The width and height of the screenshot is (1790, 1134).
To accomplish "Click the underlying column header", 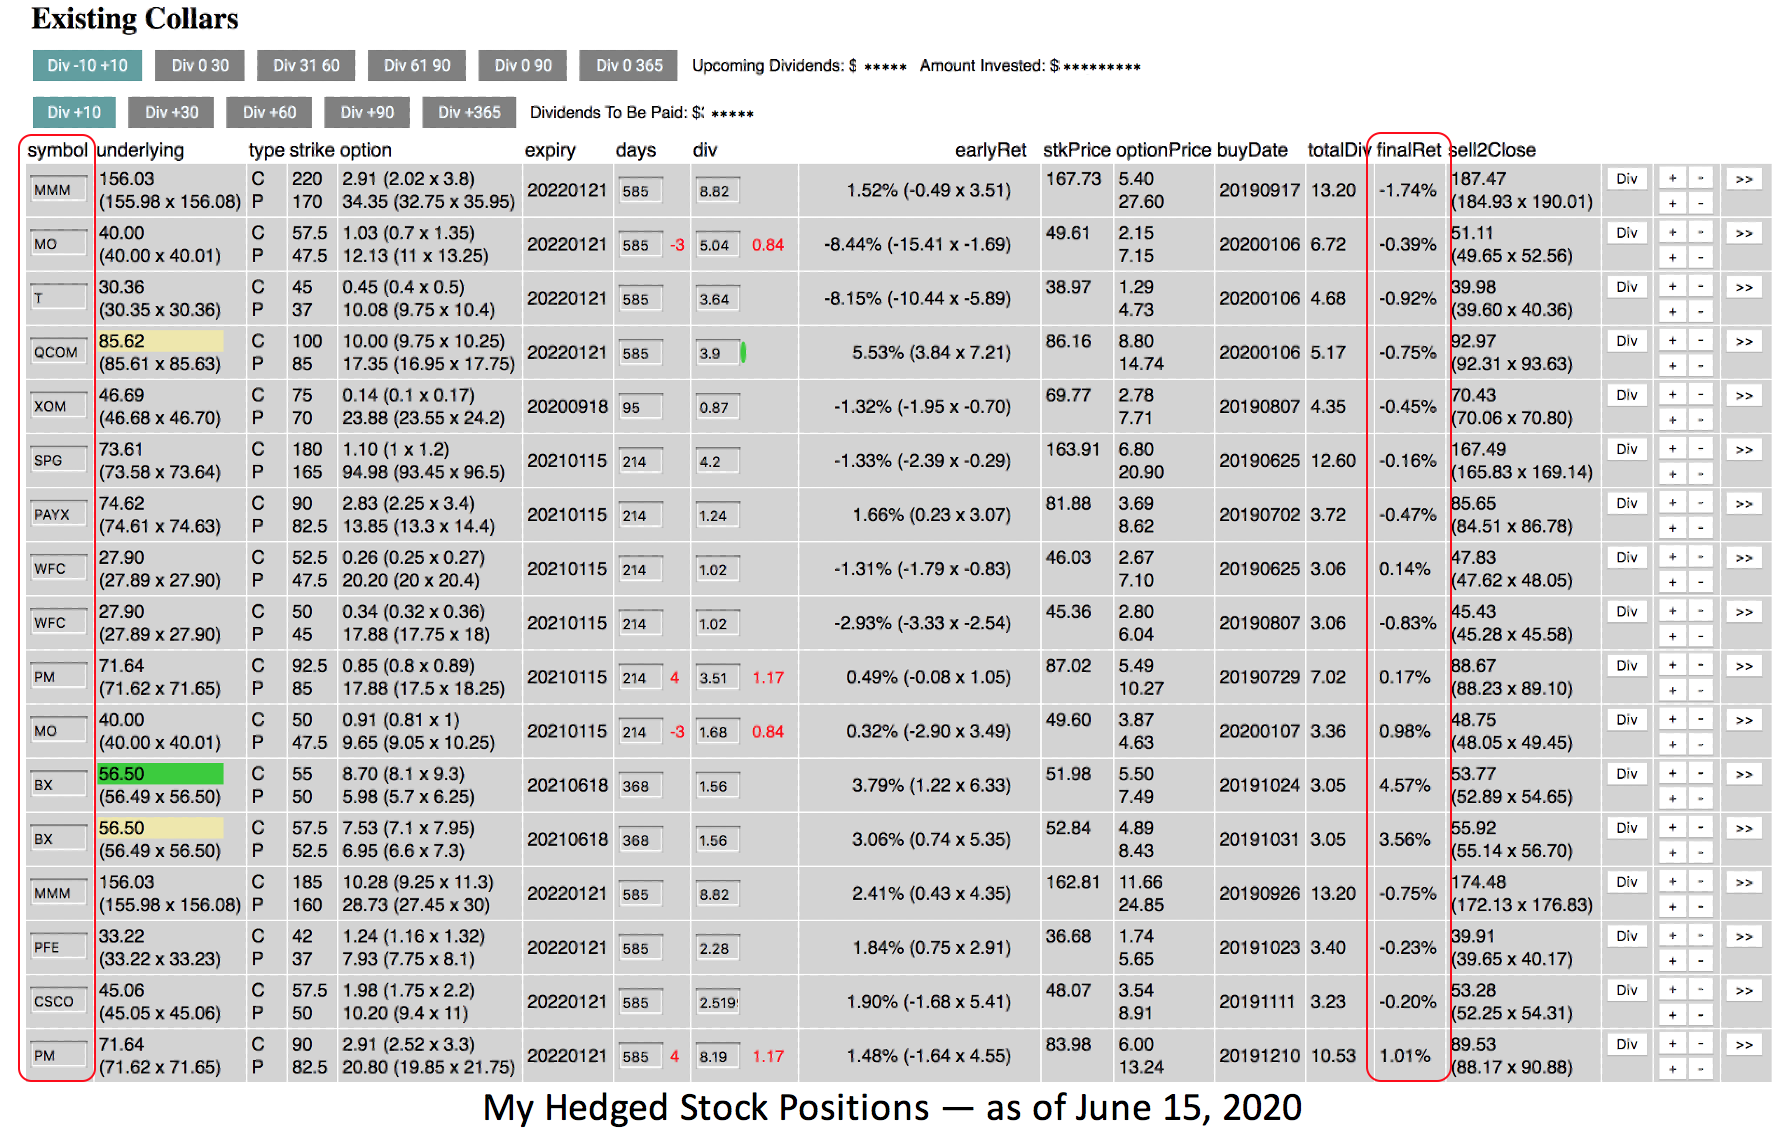I will (141, 150).
